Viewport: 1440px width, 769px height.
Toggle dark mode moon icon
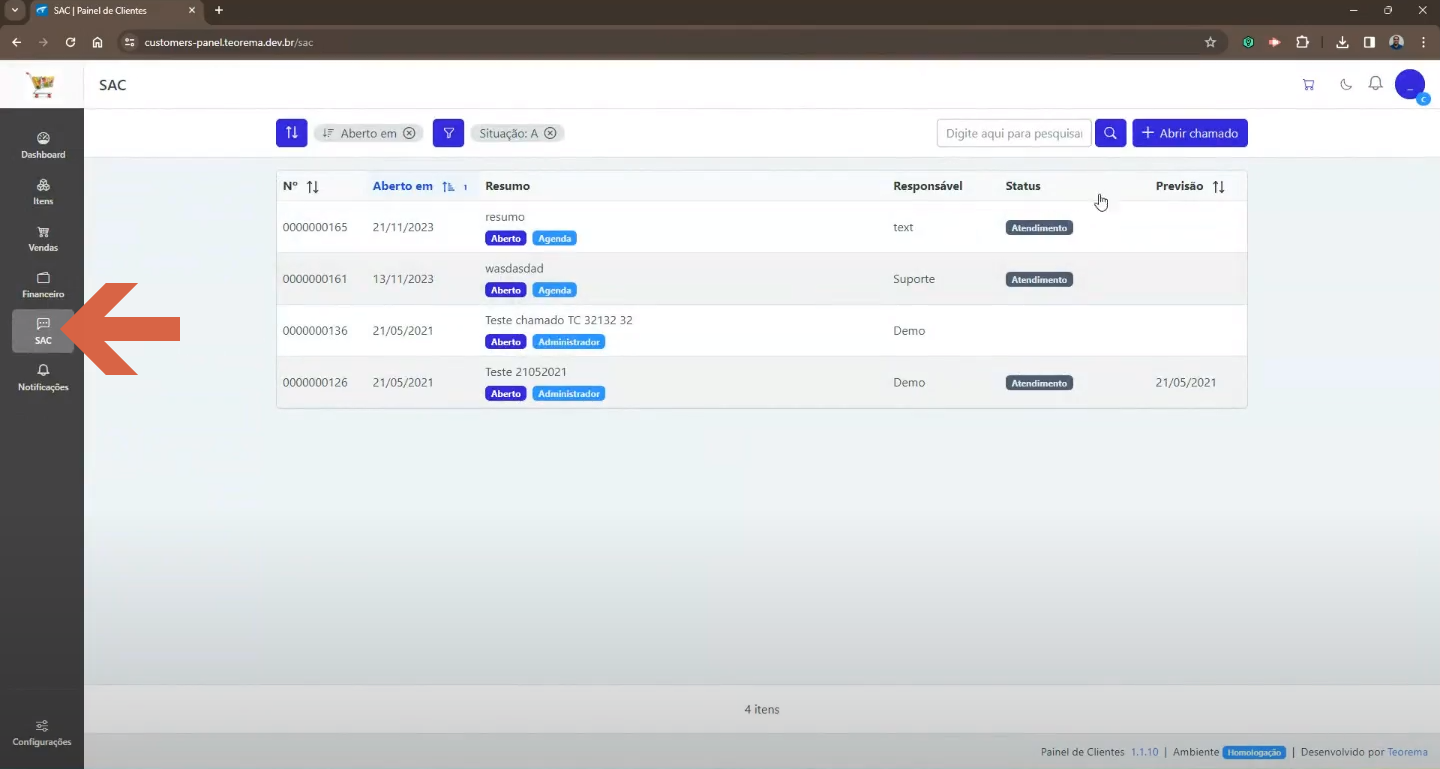[1346, 85]
